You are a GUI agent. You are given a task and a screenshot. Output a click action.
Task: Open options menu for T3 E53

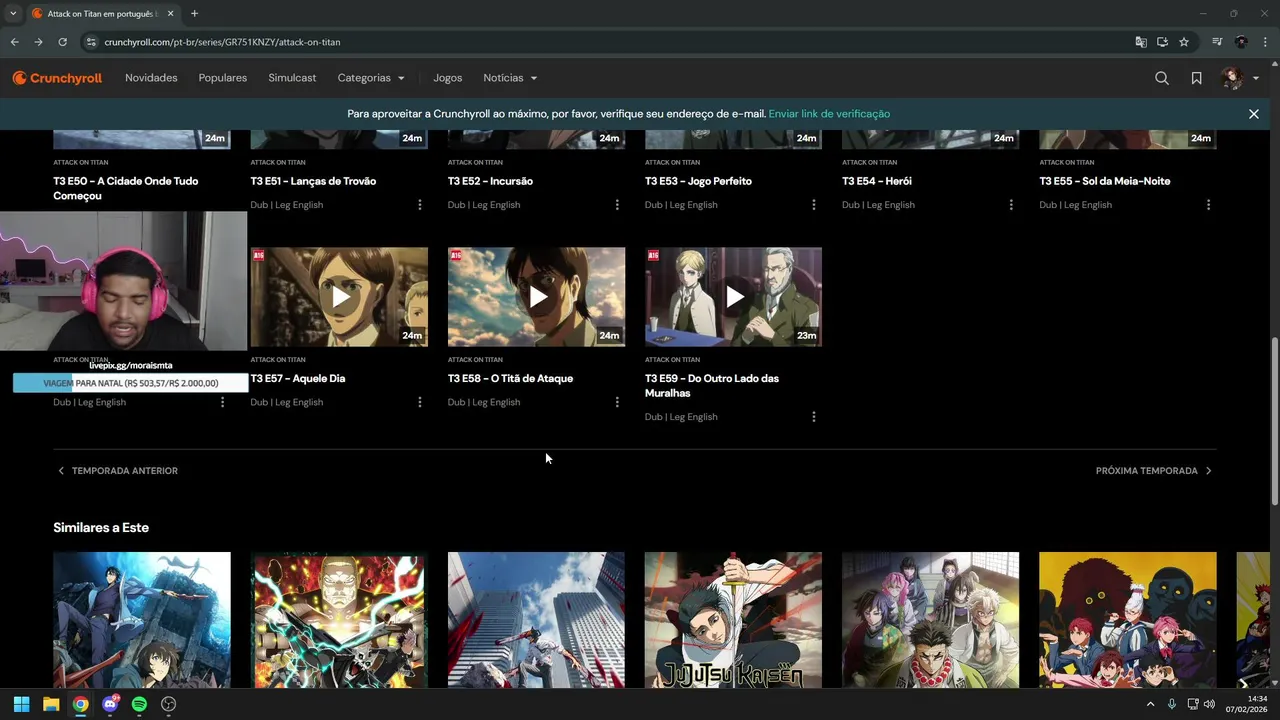tap(814, 205)
